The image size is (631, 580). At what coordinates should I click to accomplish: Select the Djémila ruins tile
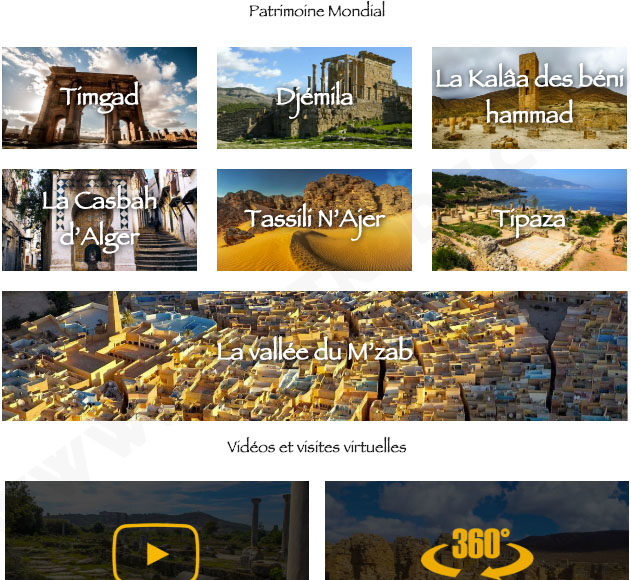(314, 98)
